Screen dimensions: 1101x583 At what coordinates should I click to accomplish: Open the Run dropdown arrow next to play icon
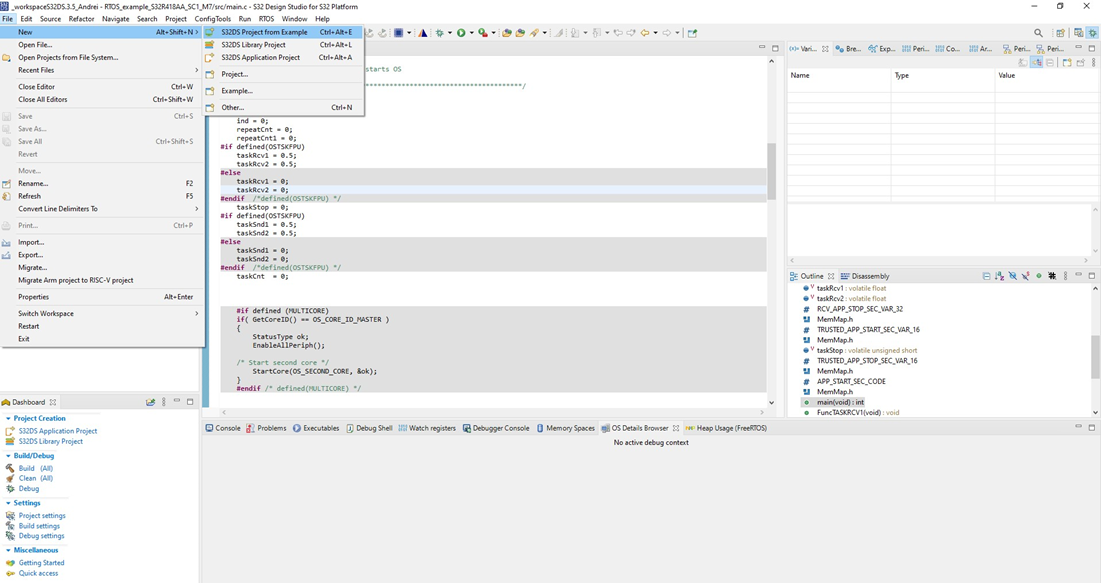[x=471, y=33]
